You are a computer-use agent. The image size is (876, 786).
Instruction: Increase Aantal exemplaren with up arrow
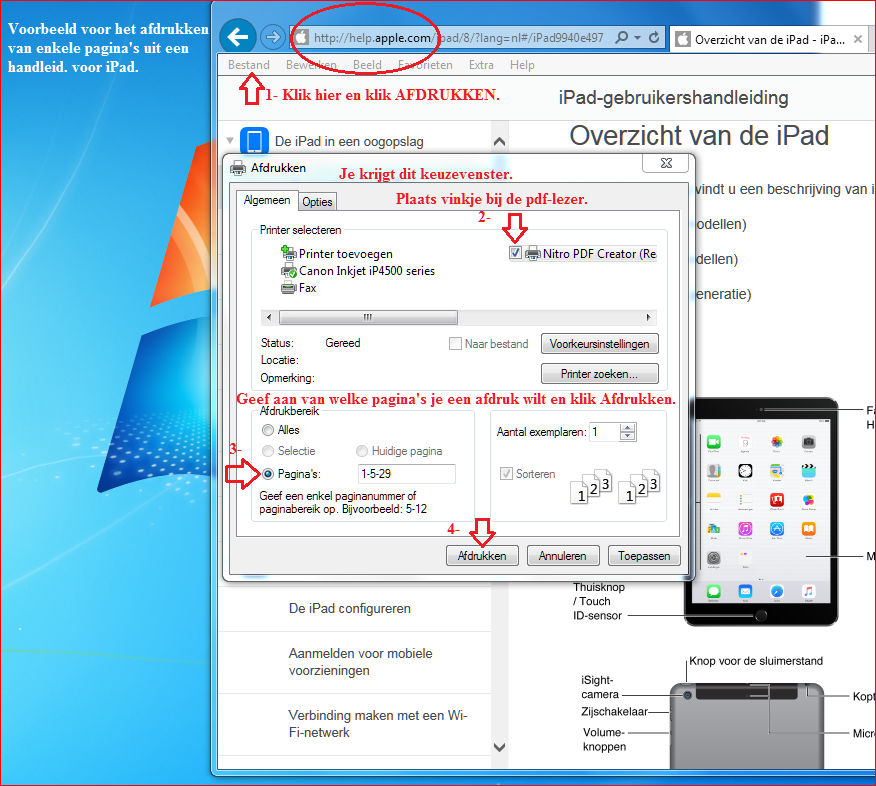(627, 427)
